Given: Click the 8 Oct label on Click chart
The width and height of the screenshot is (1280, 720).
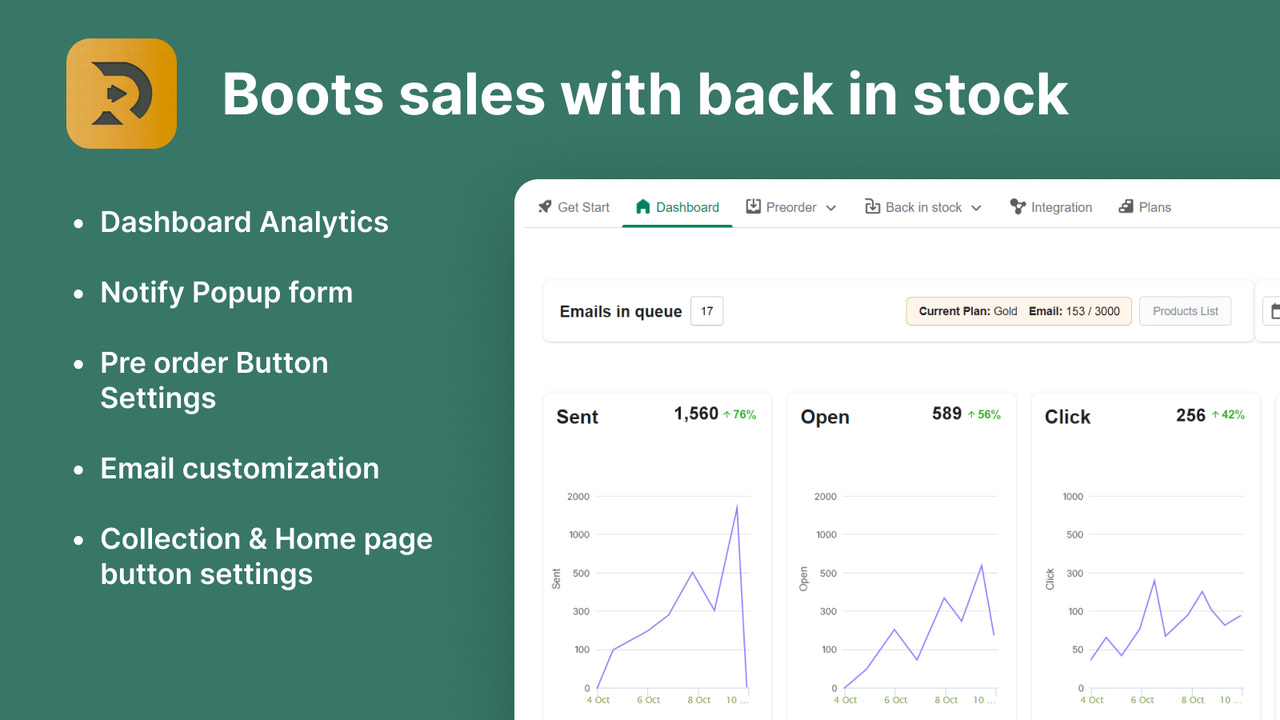Looking at the screenshot, I should (1192, 700).
